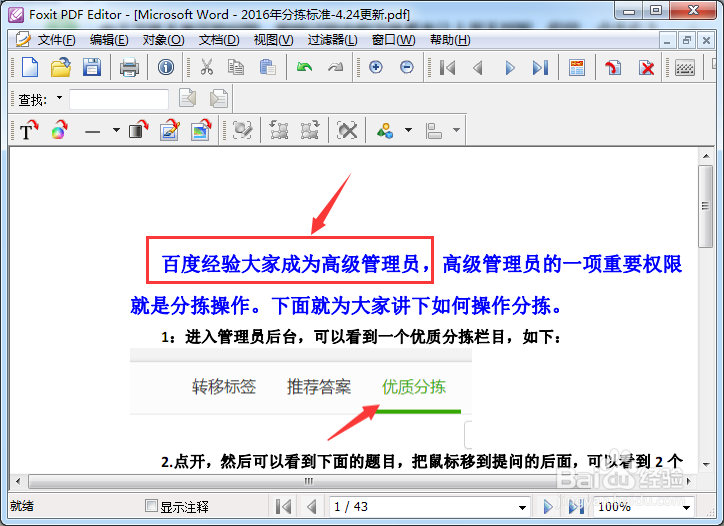Print the document using the printer icon

(129, 67)
